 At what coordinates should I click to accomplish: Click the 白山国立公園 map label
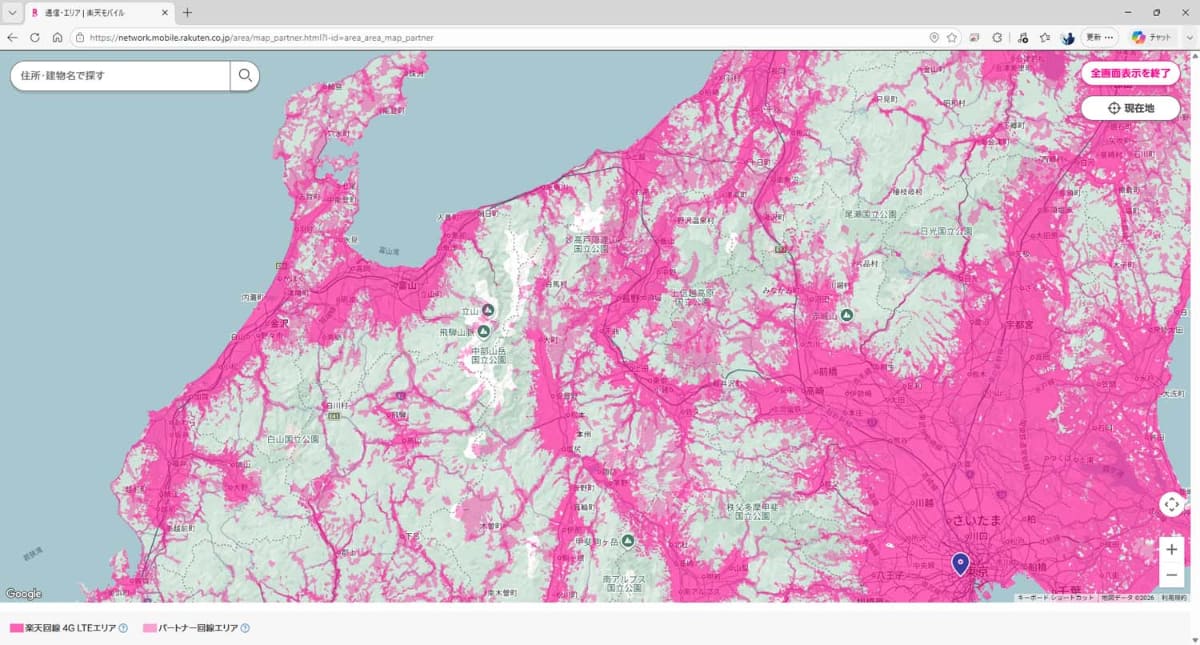point(292,440)
